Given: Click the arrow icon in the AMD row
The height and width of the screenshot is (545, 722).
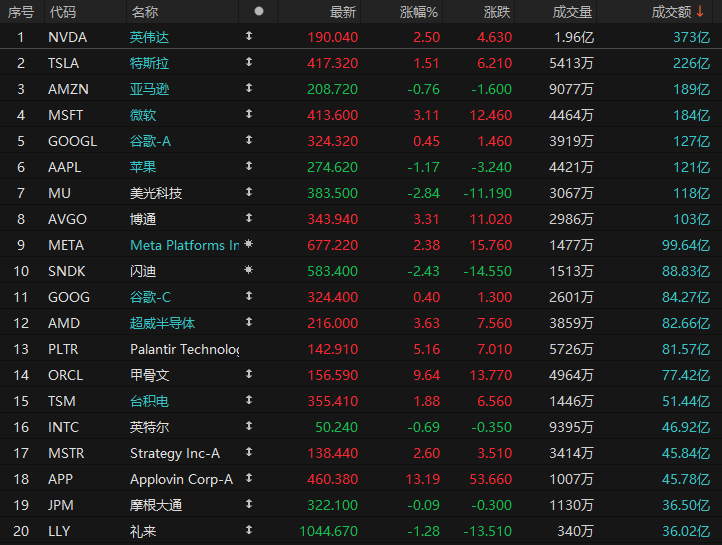Looking at the screenshot, I should [x=249, y=322].
